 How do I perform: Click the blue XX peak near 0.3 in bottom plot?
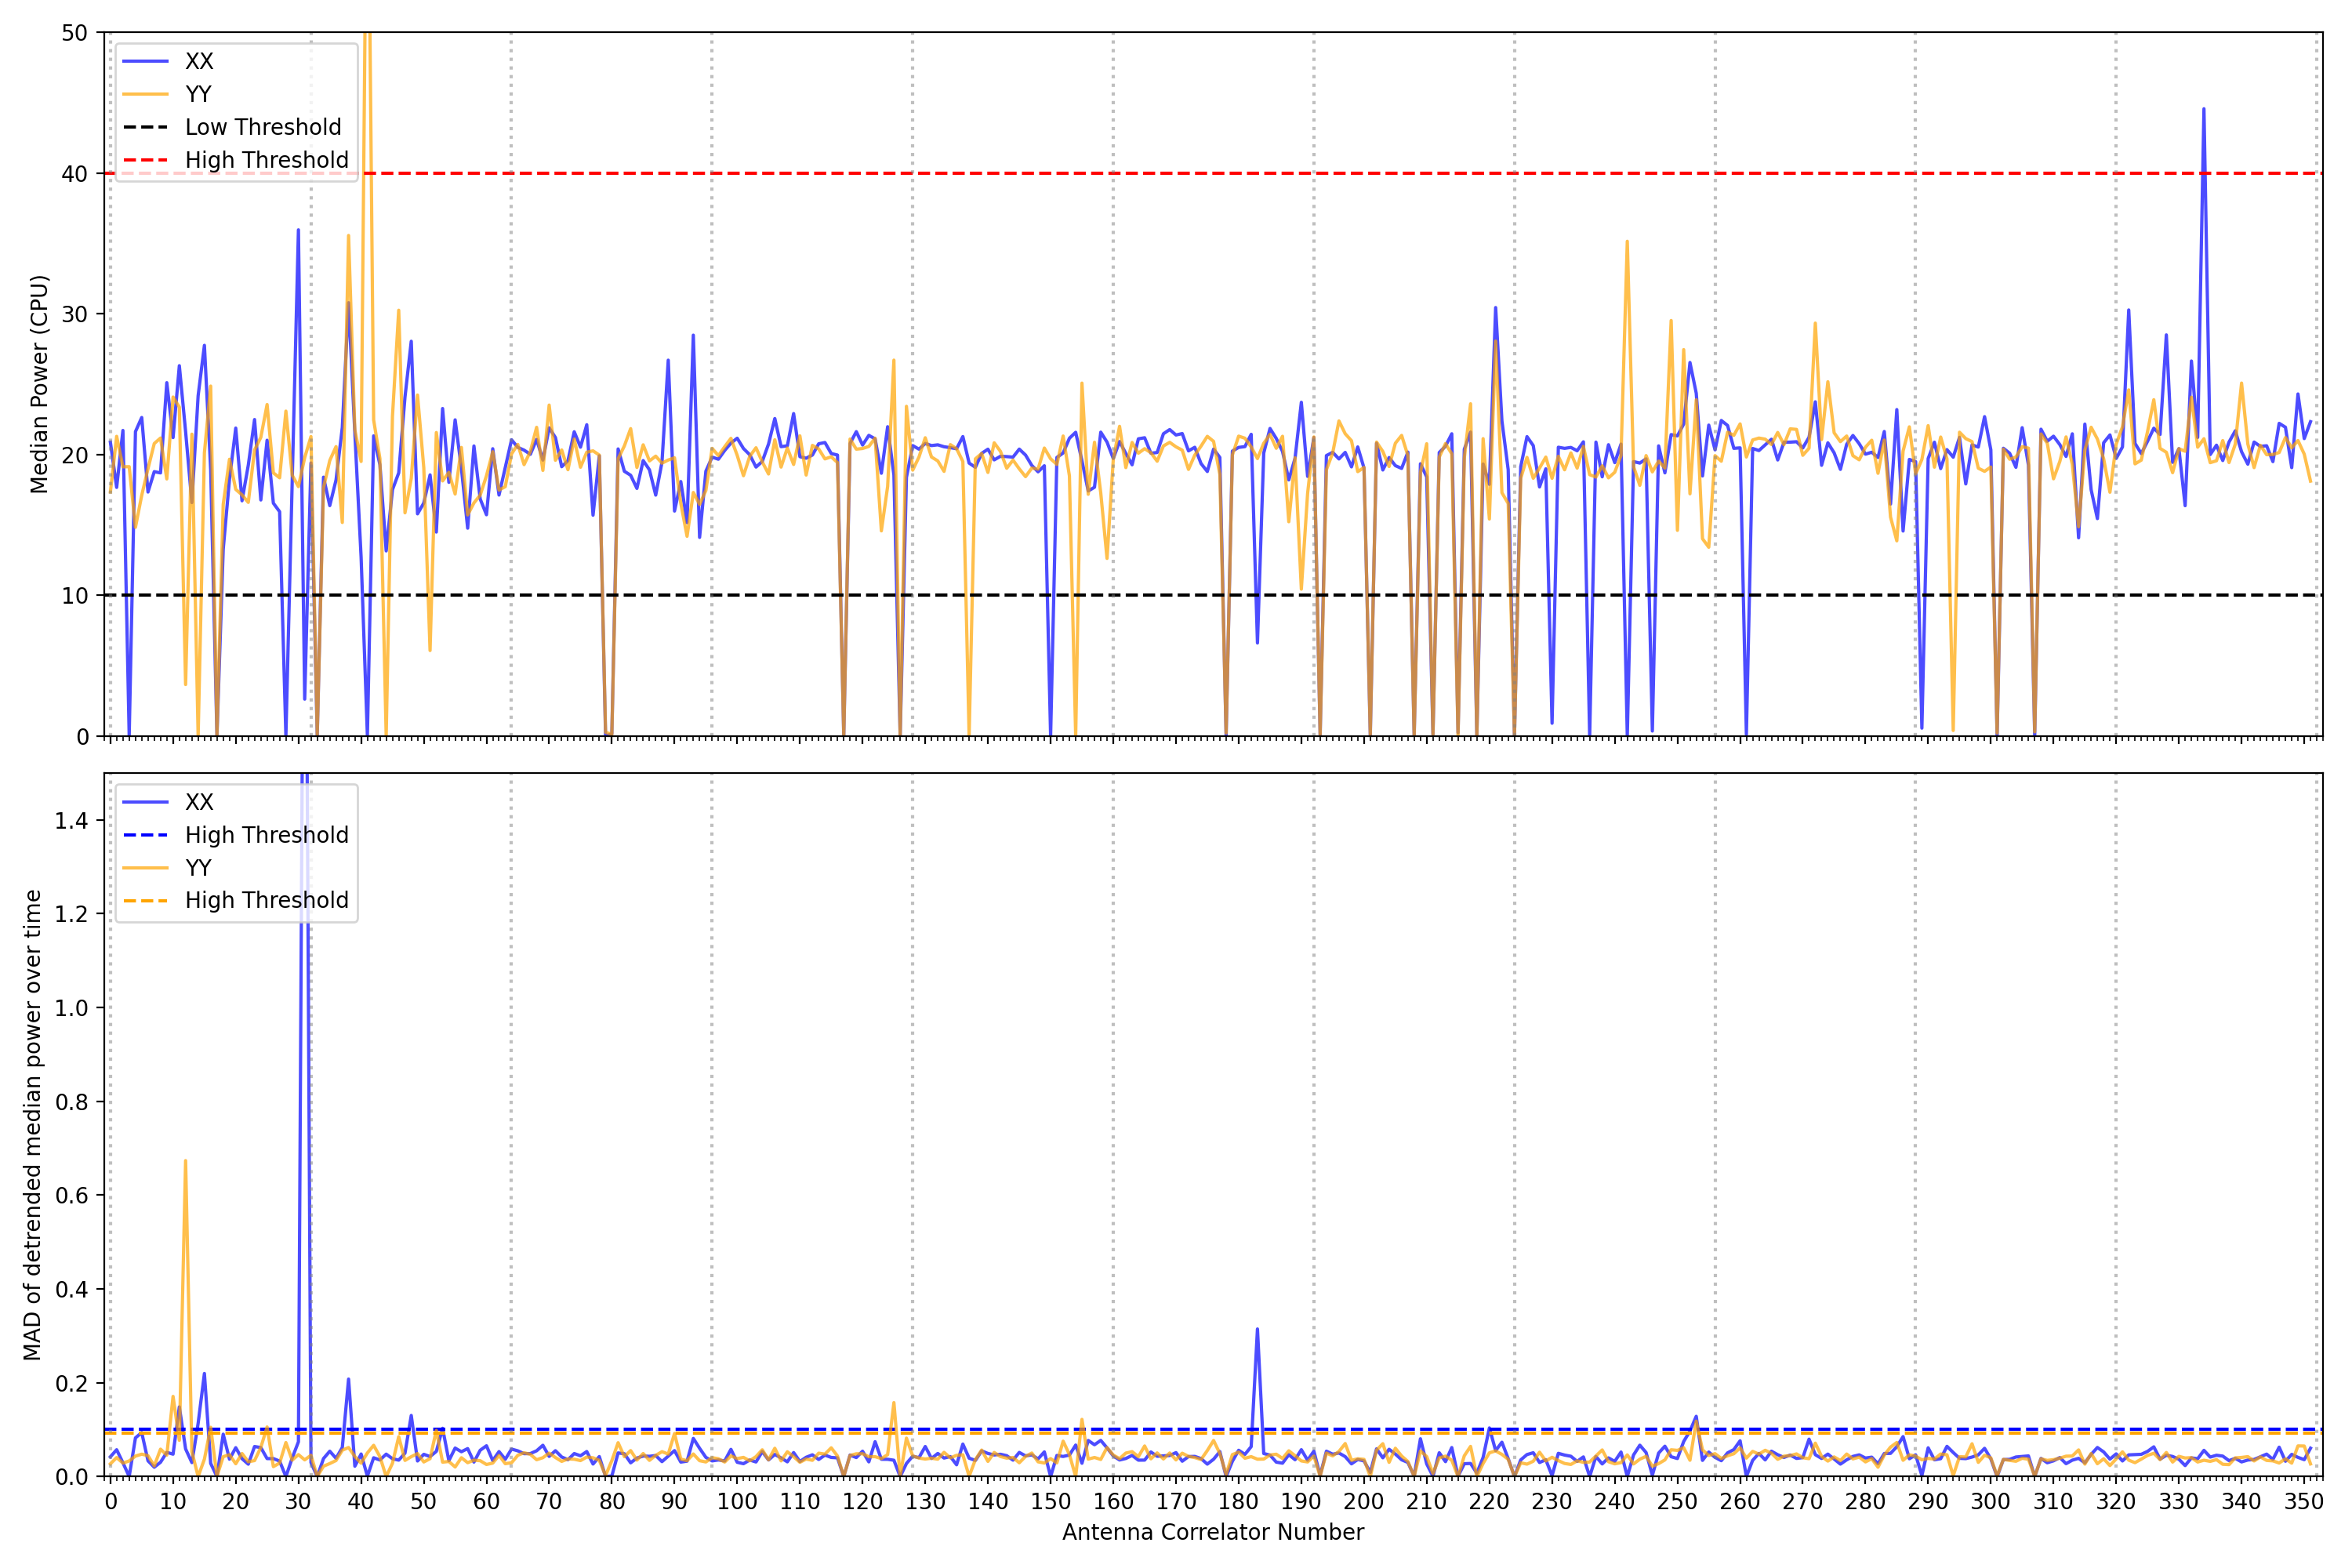pos(1257,1330)
